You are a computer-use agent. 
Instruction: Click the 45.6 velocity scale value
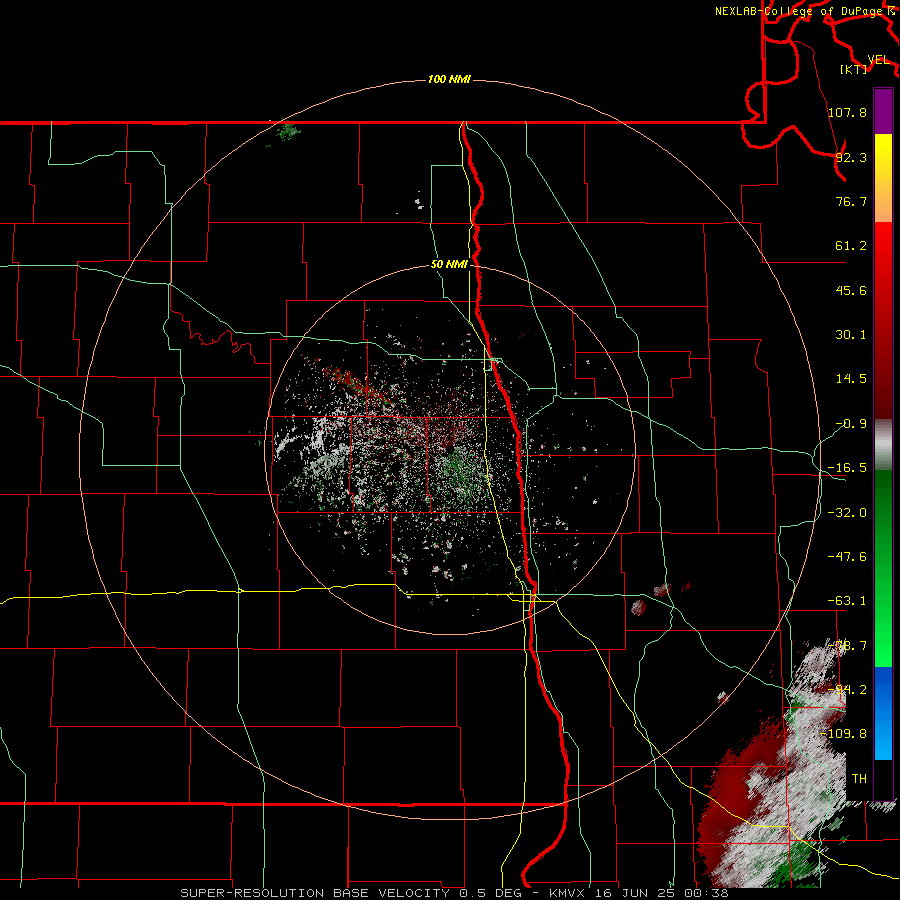coord(851,290)
